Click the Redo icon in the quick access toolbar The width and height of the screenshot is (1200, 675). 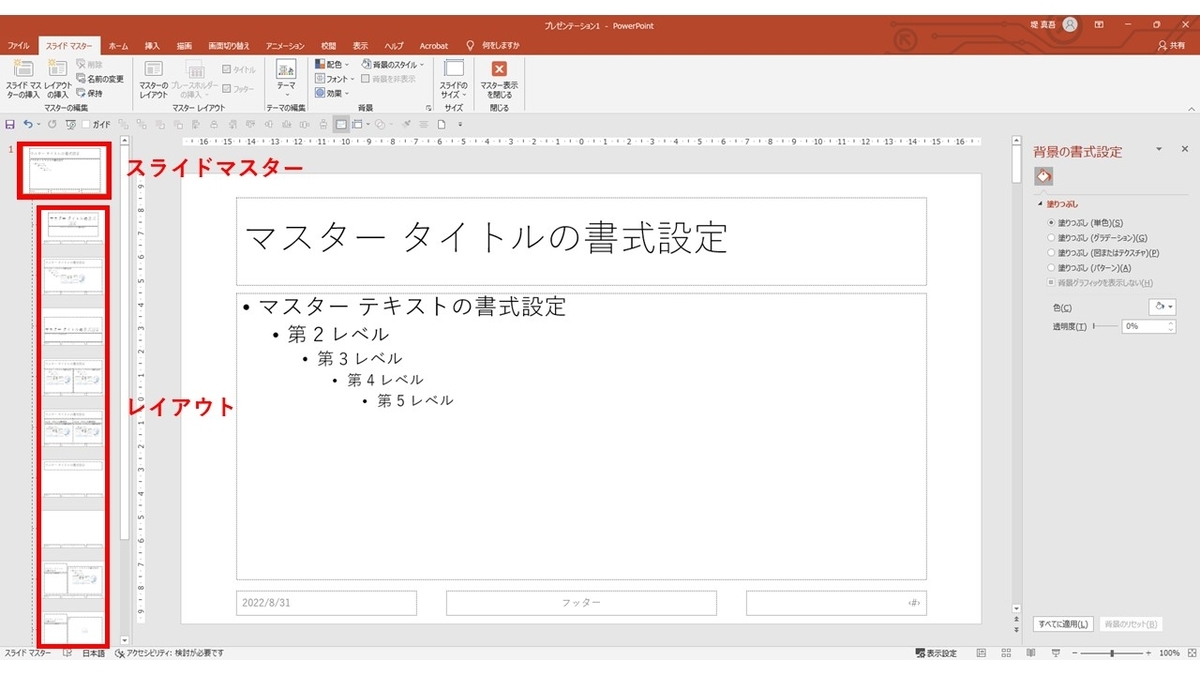tap(52, 124)
